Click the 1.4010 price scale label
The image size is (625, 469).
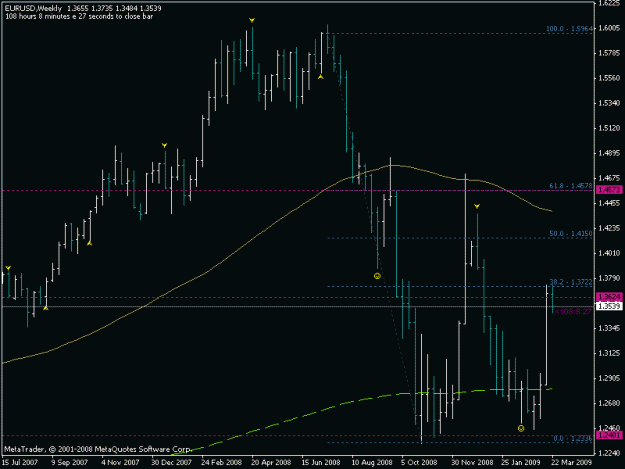[x=609, y=253]
